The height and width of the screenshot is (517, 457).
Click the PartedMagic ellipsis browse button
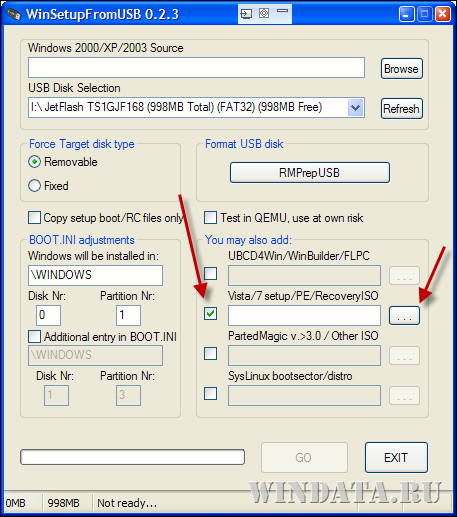[x=404, y=355]
